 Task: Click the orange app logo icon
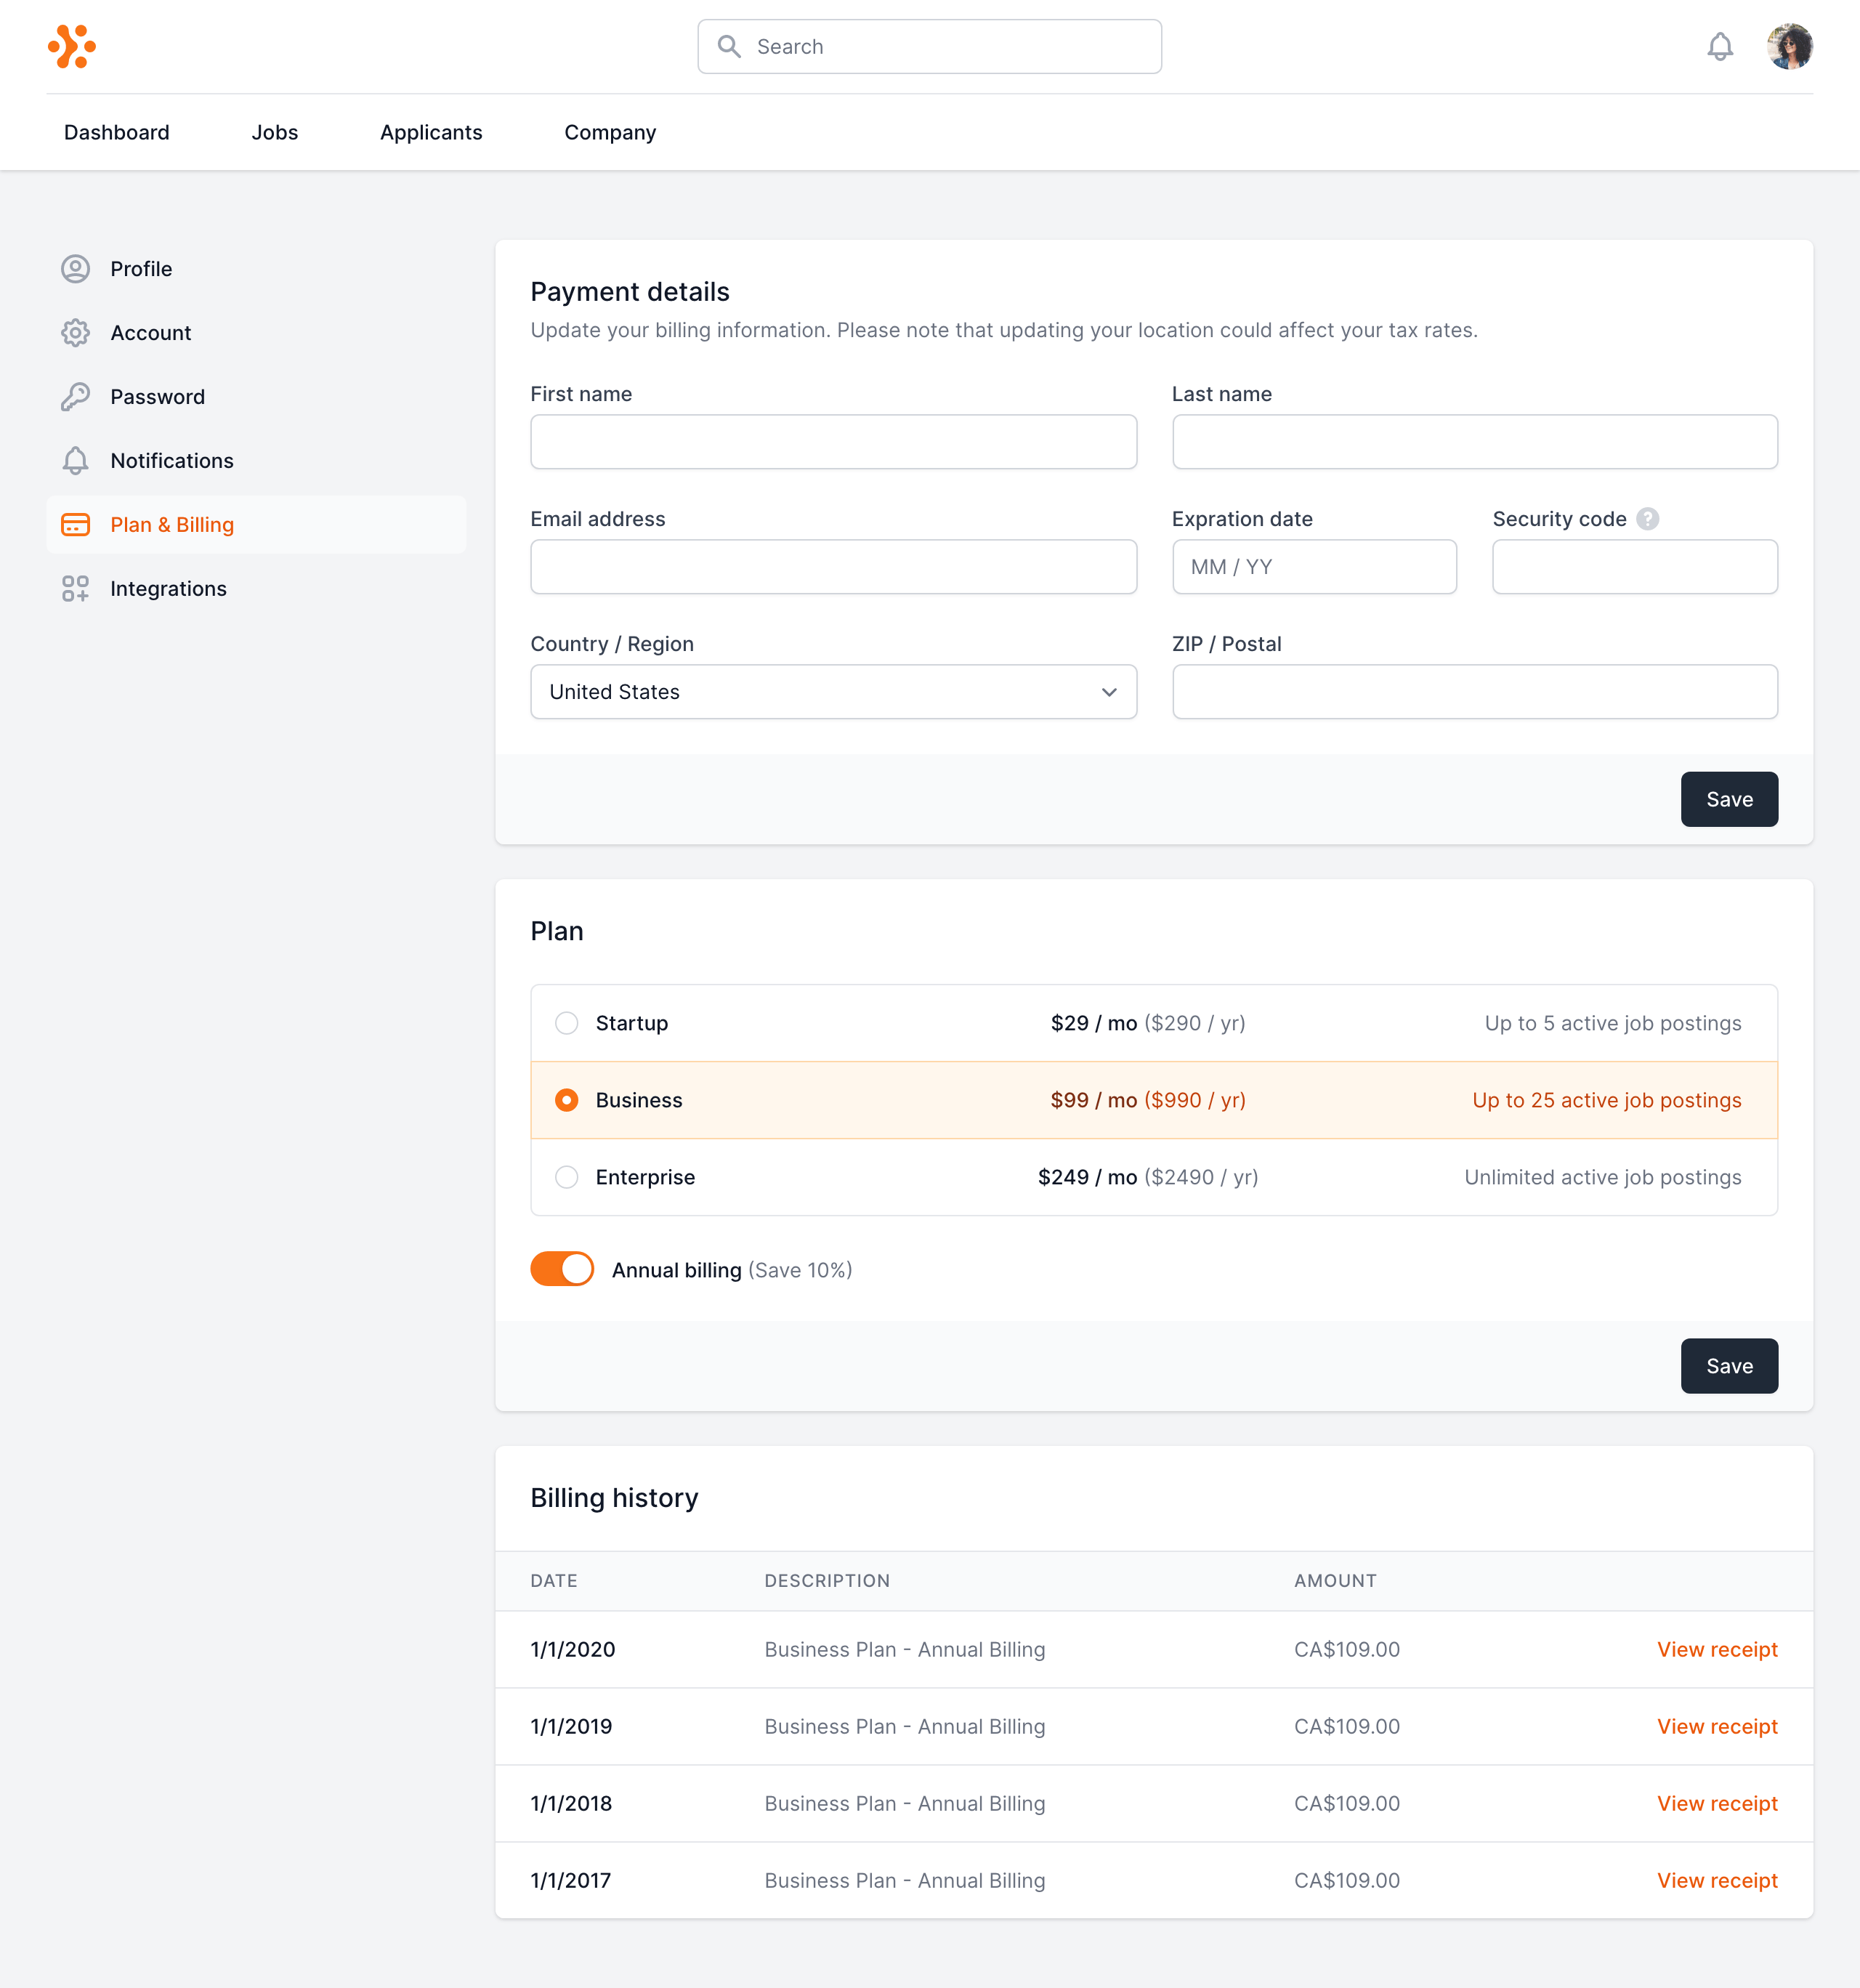pos(72,47)
